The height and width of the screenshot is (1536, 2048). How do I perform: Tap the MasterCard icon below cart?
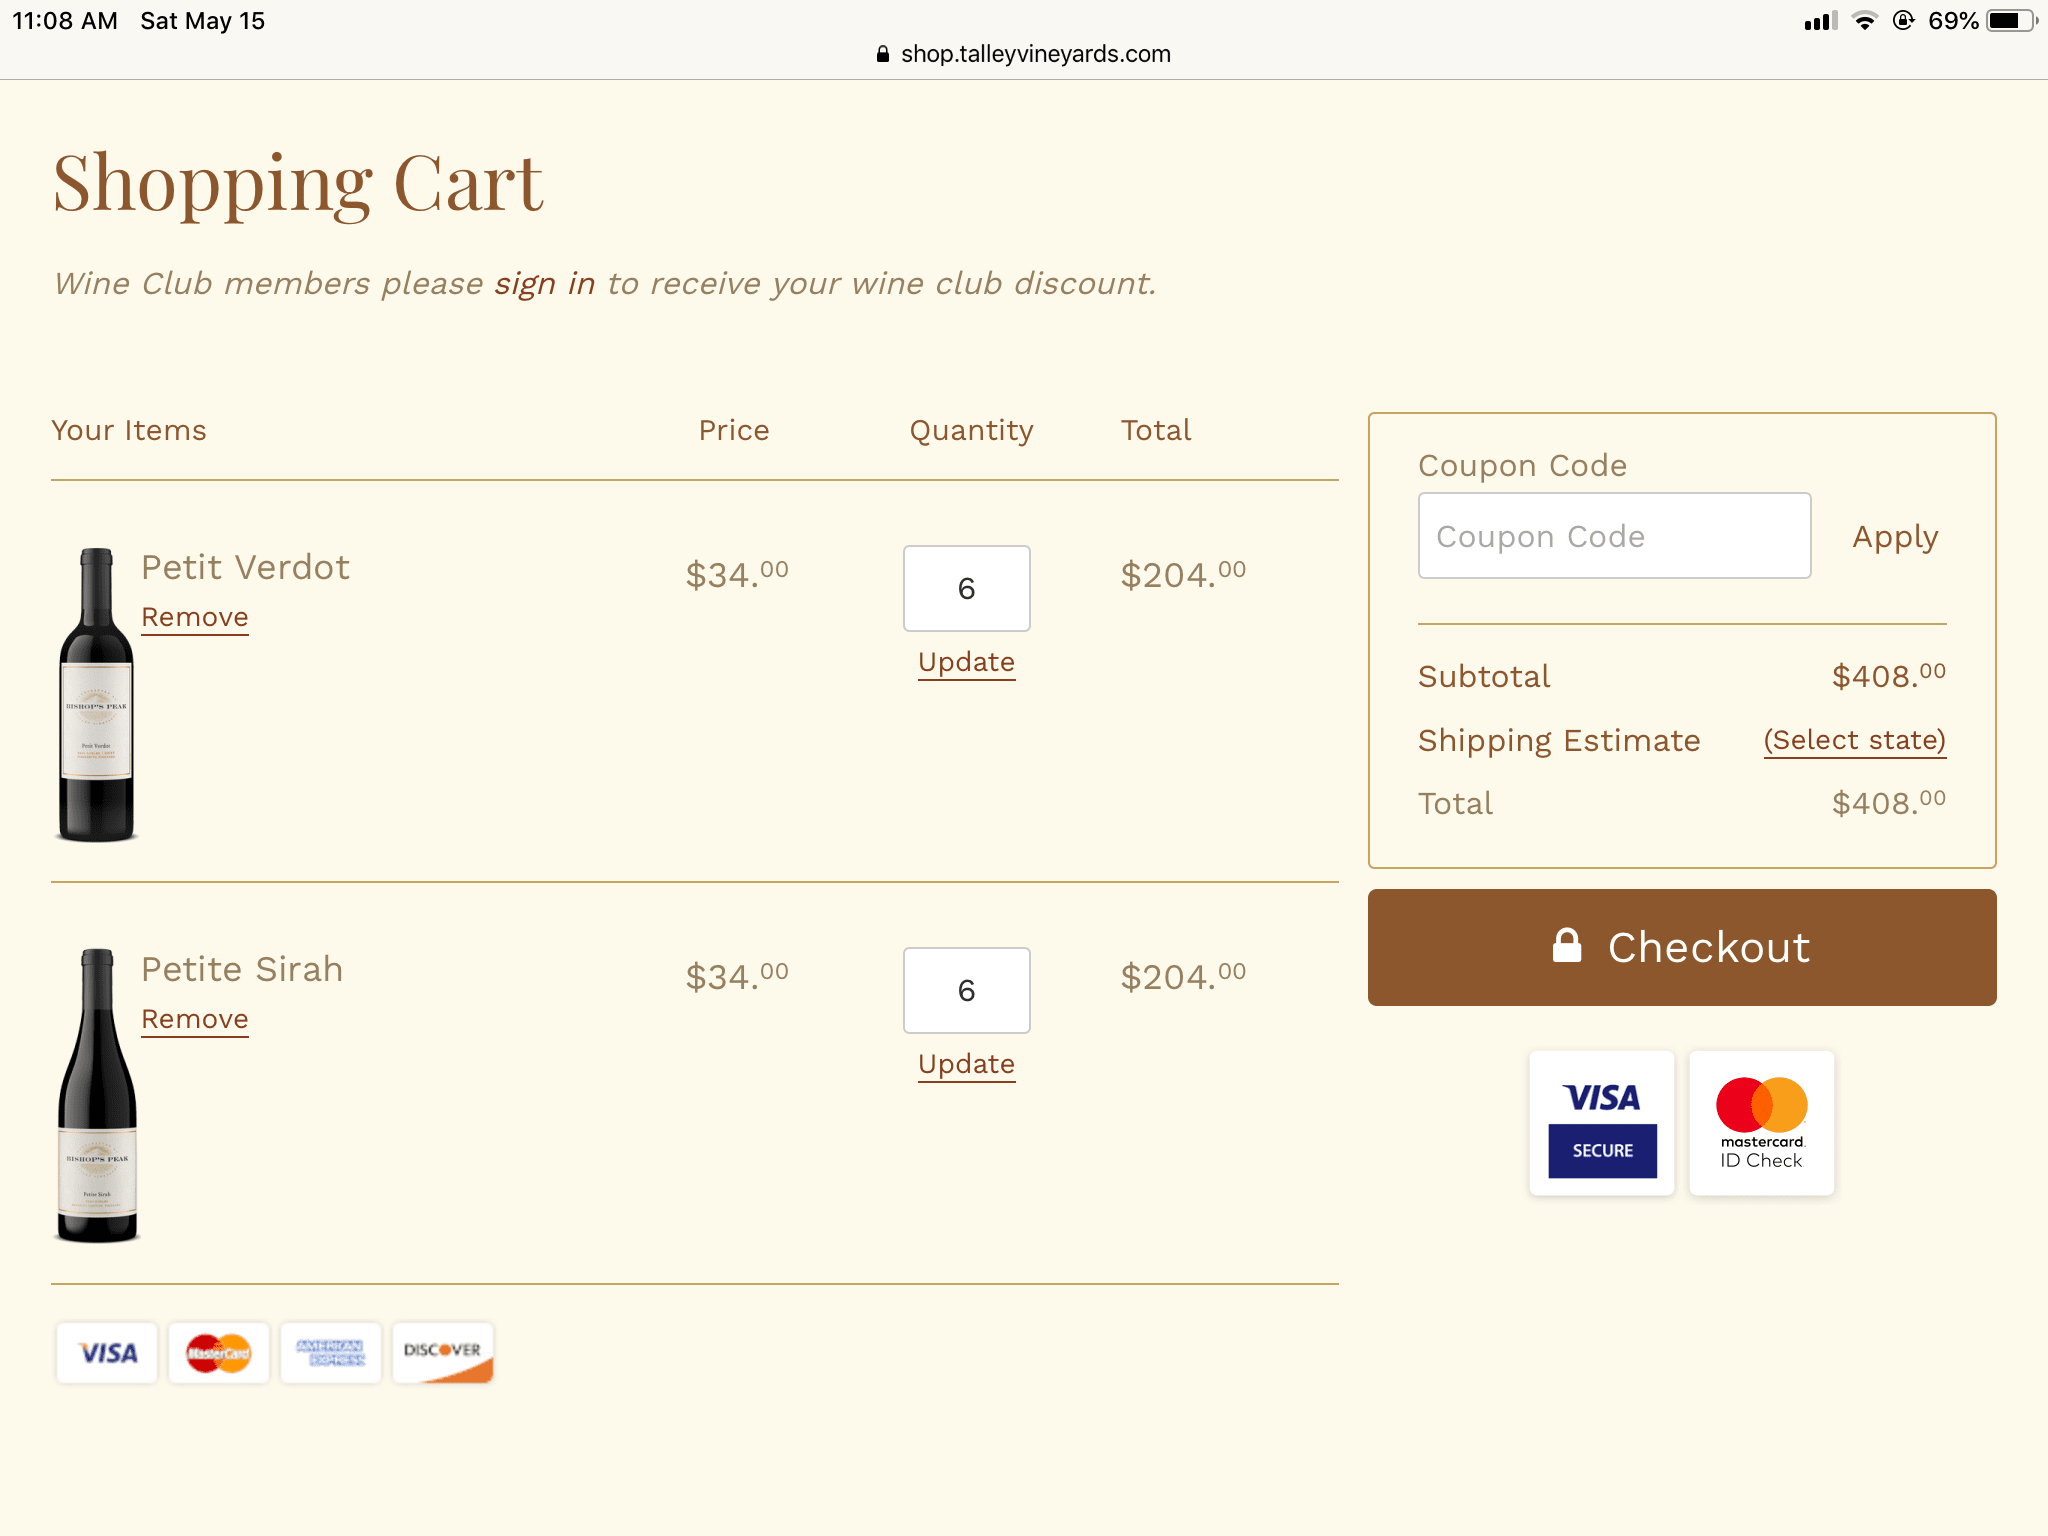click(x=219, y=1353)
